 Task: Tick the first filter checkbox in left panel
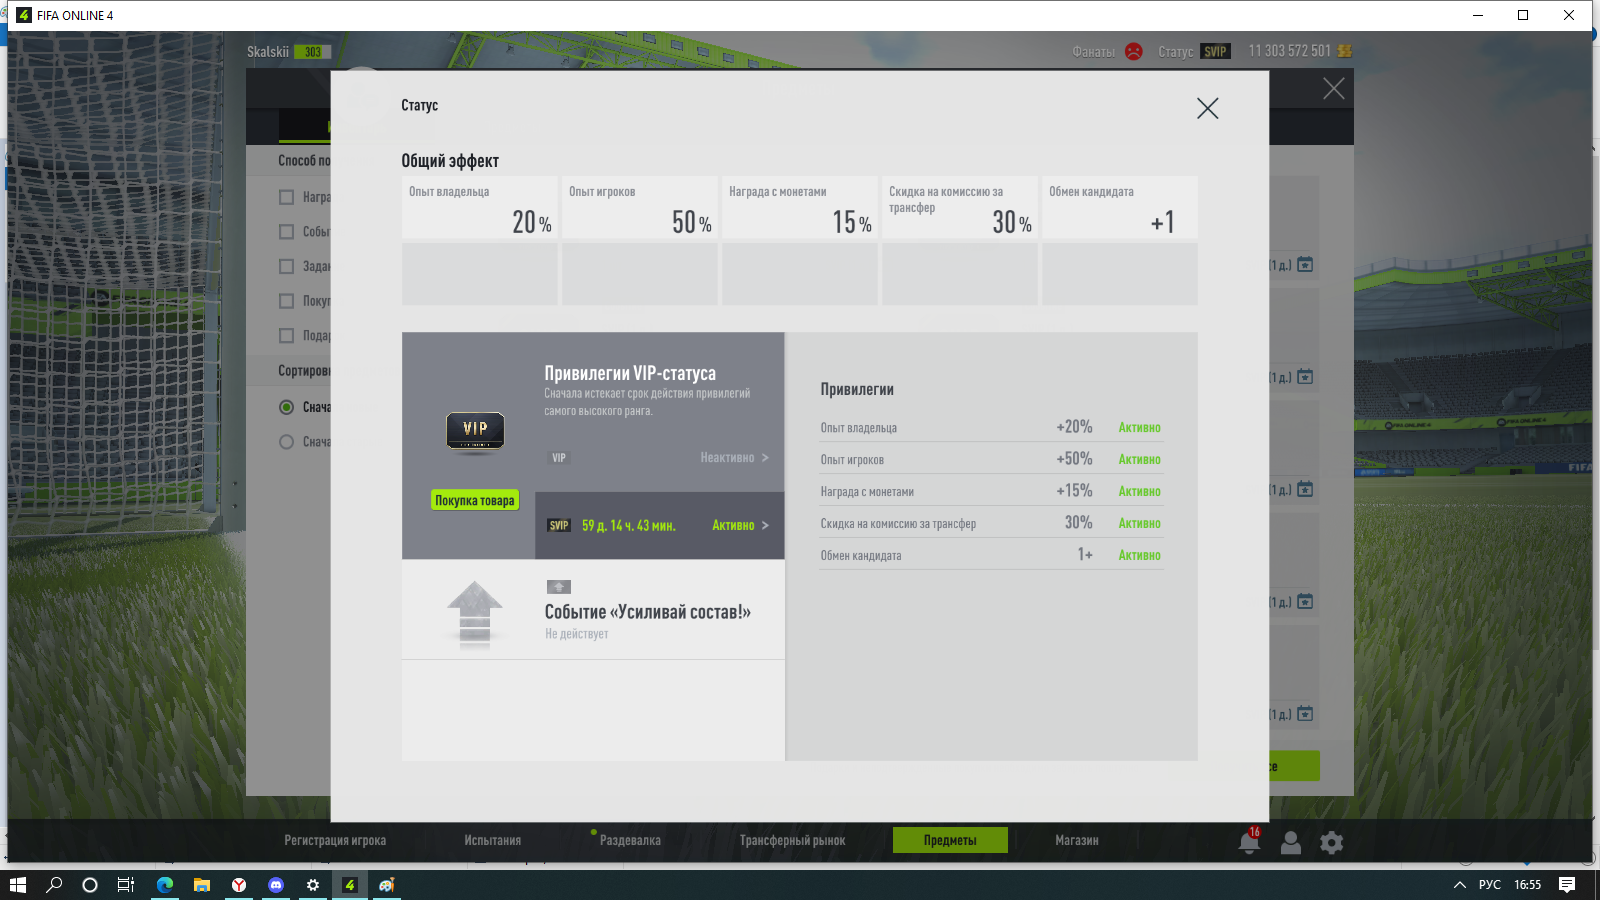[x=287, y=197]
